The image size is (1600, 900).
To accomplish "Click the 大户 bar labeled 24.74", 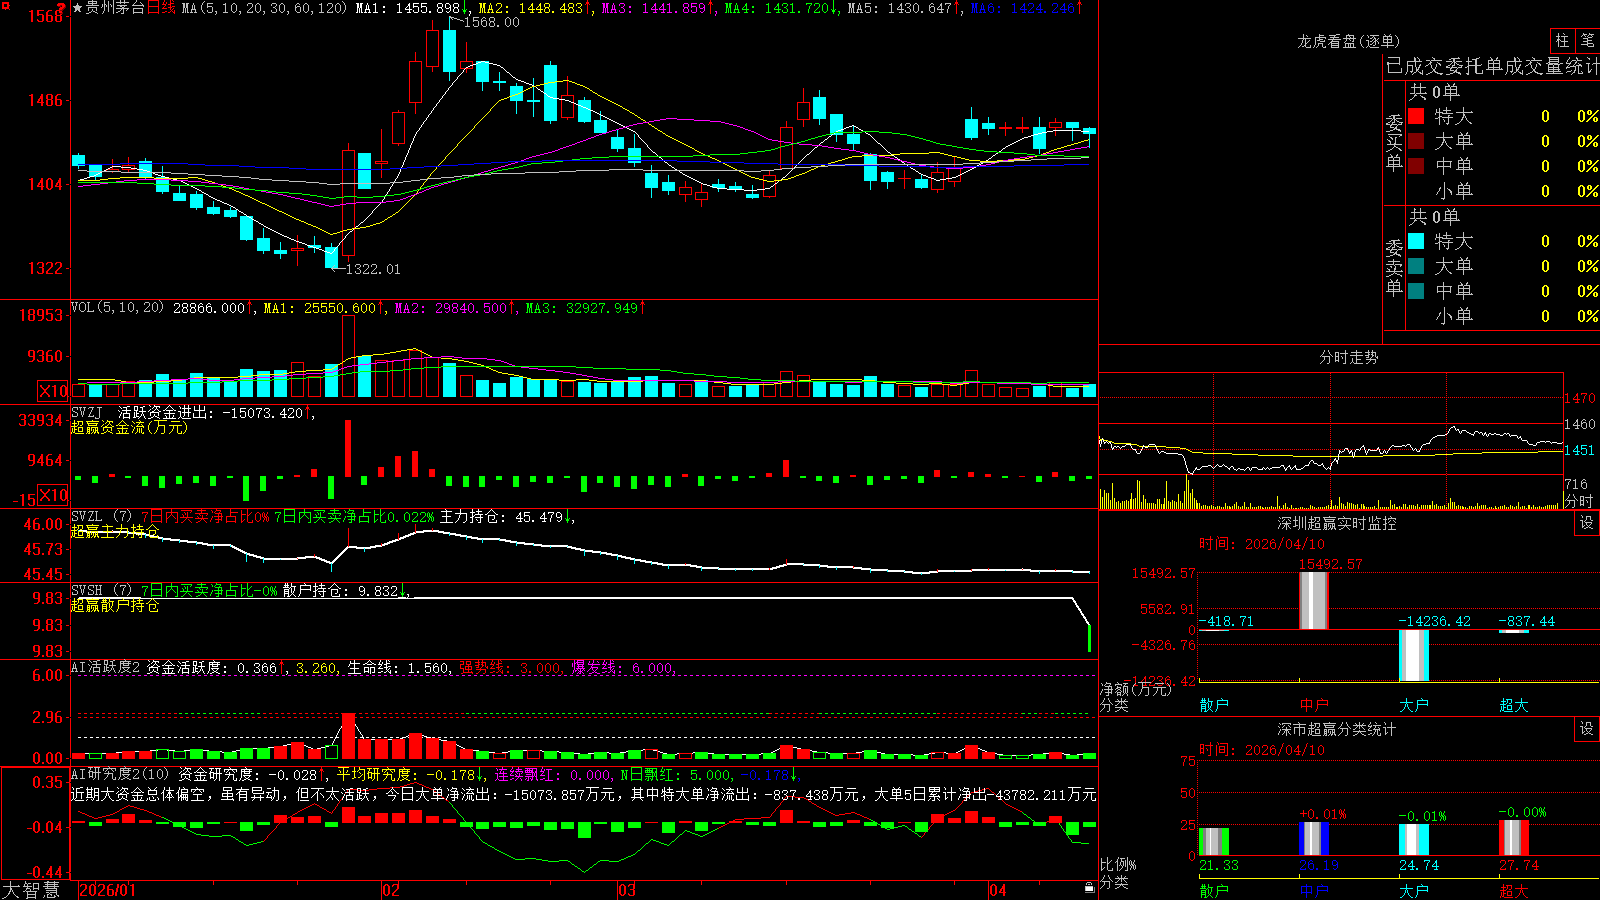I will (1414, 839).
